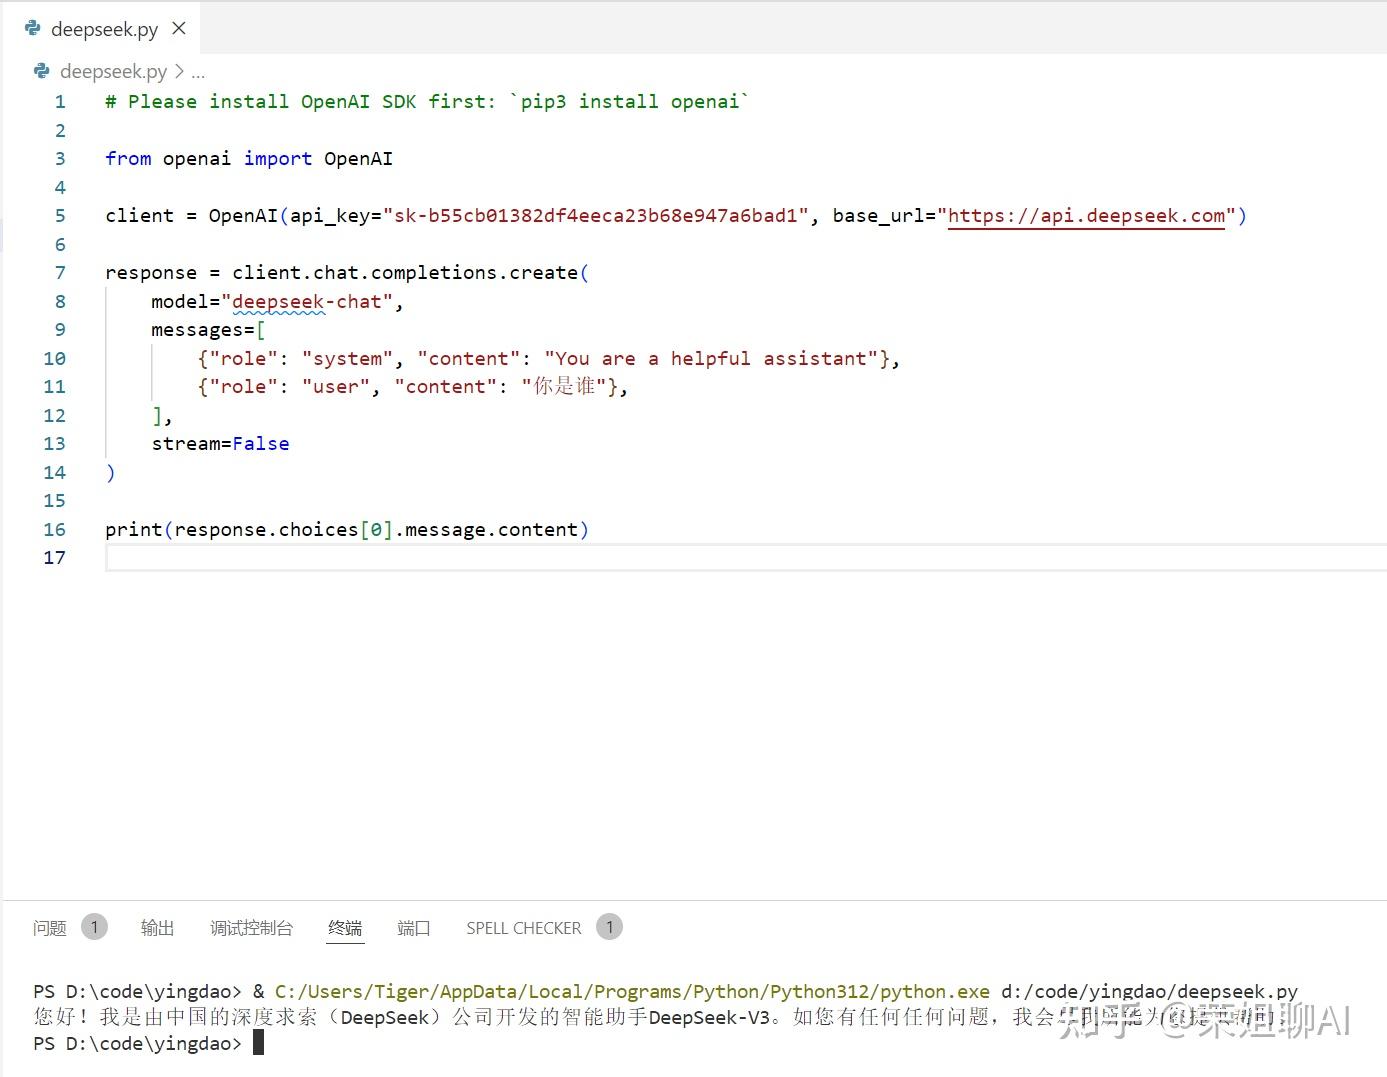The width and height of the screenshot is (1387, 1077).
Task: Expand the breadcrumb chevron after deepseek.py
Action: pos(179,72)
